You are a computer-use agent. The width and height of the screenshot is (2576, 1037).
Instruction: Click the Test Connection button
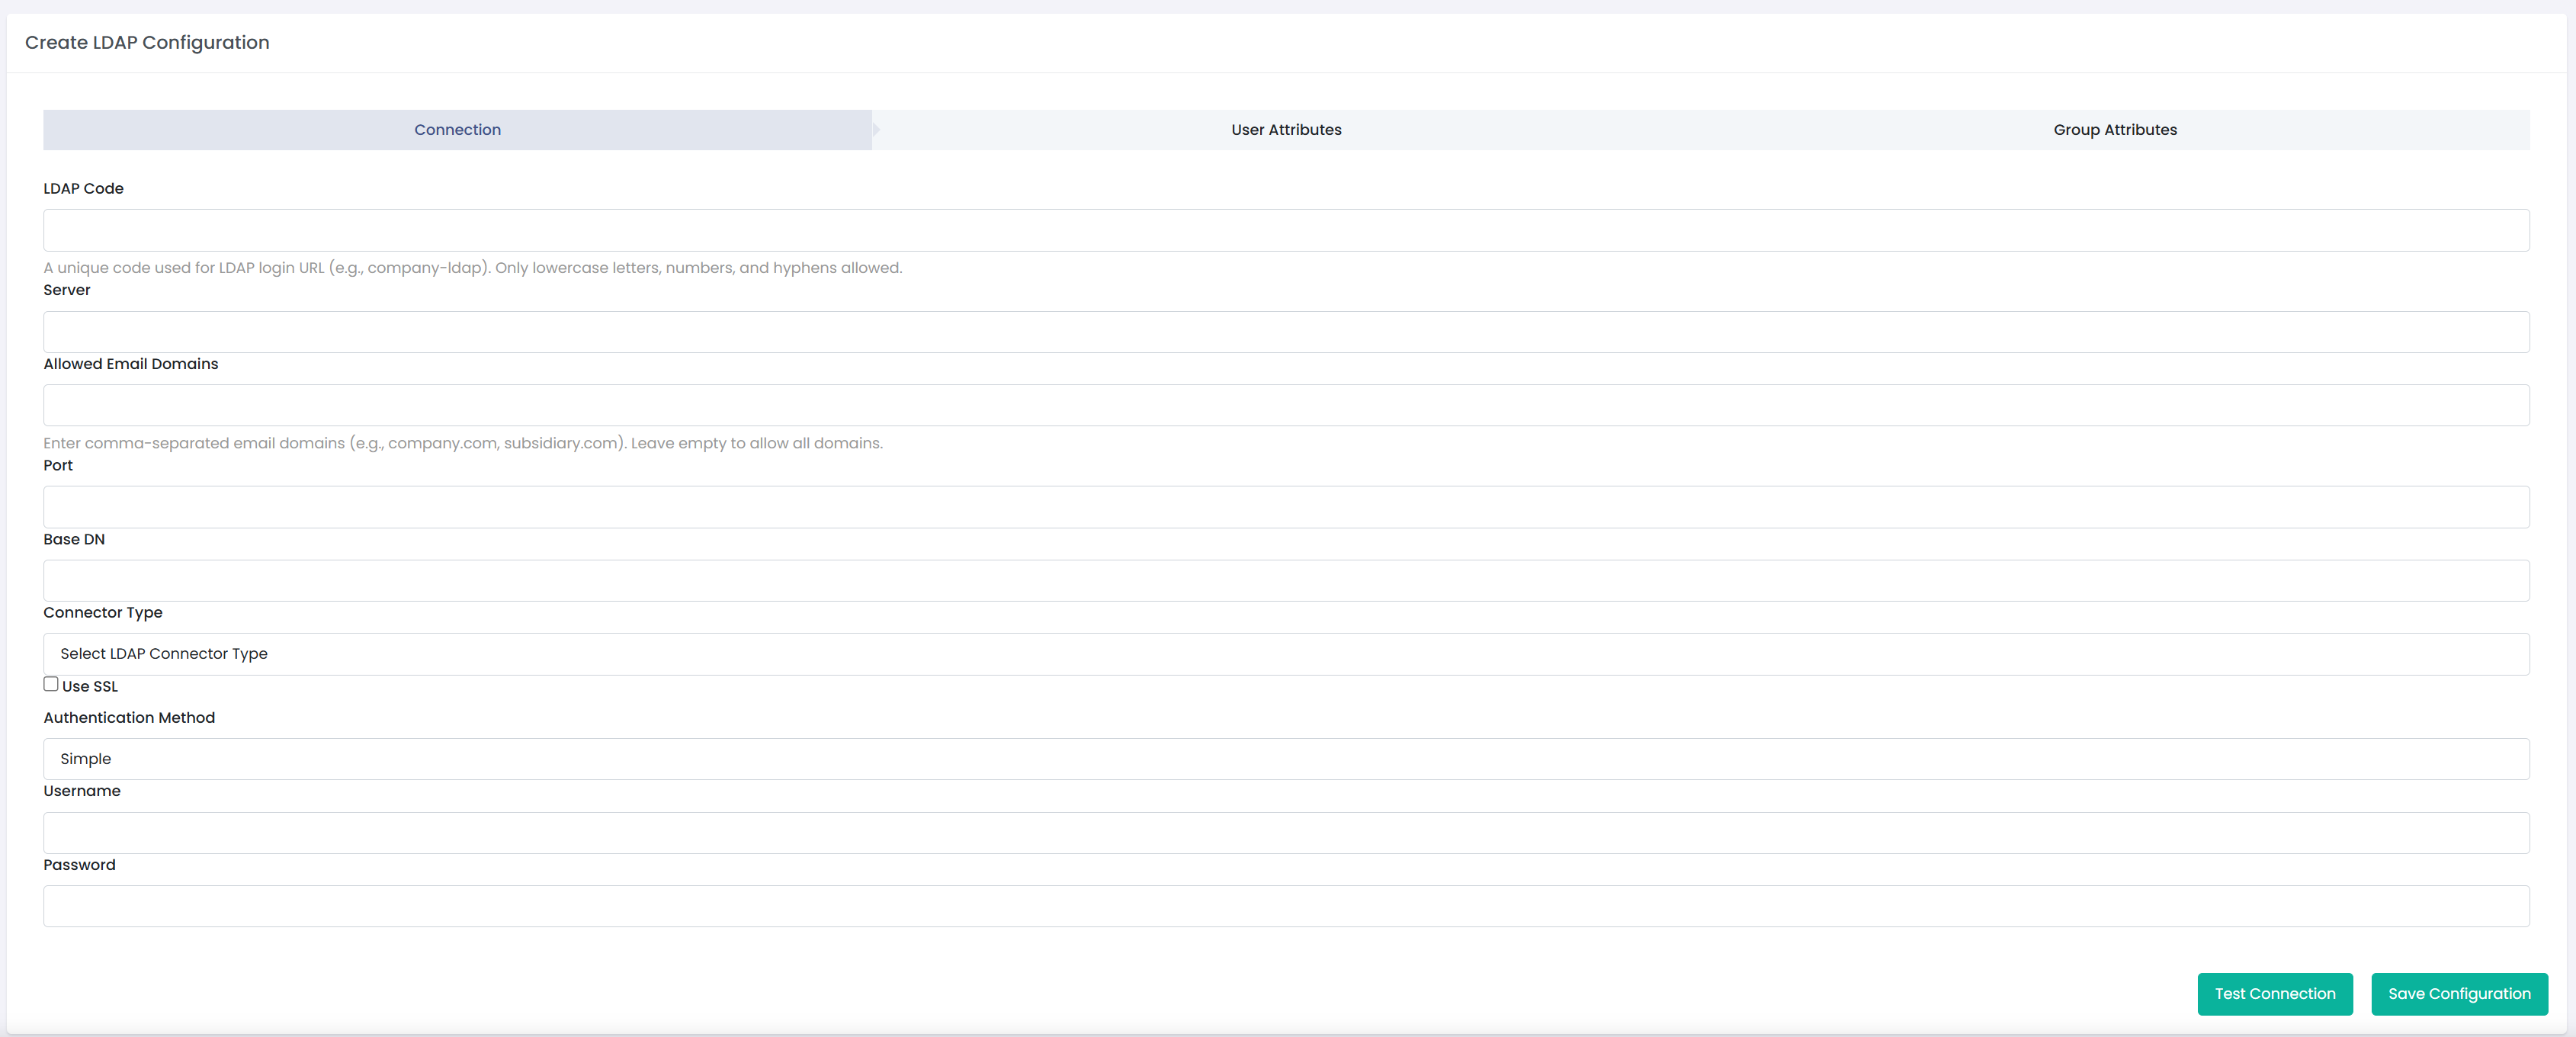click(x=2274, y=994)
